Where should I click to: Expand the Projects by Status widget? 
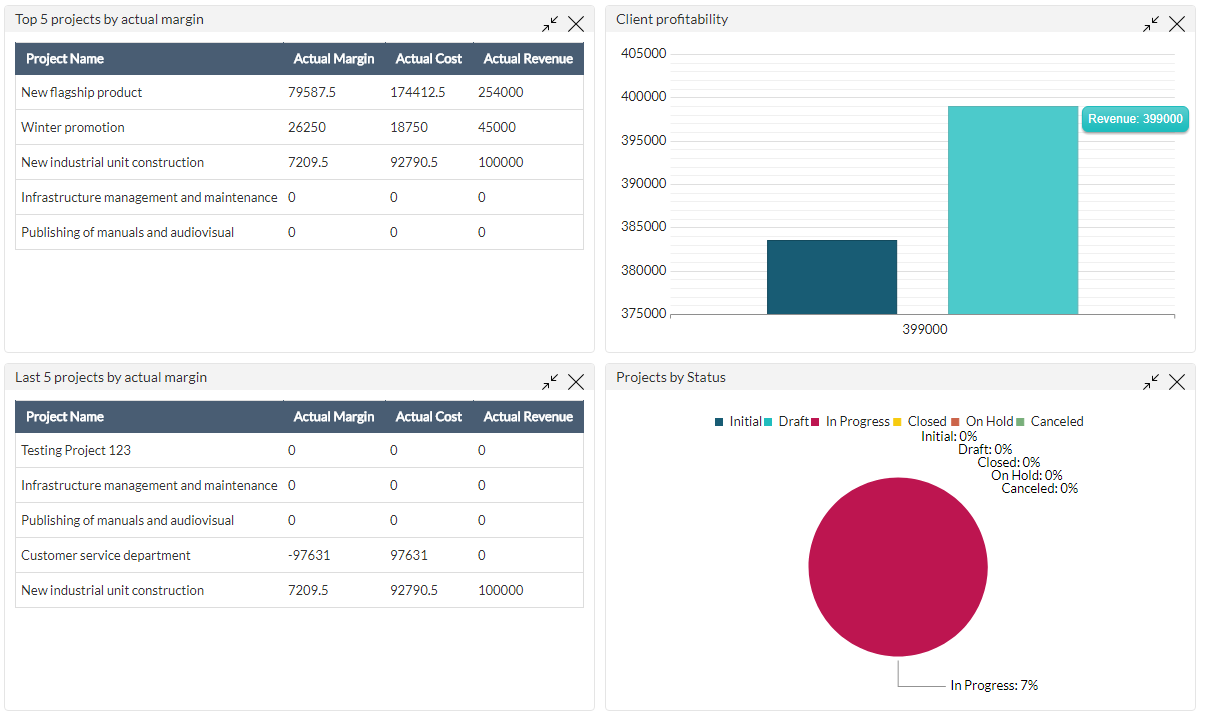[1150, 381]
